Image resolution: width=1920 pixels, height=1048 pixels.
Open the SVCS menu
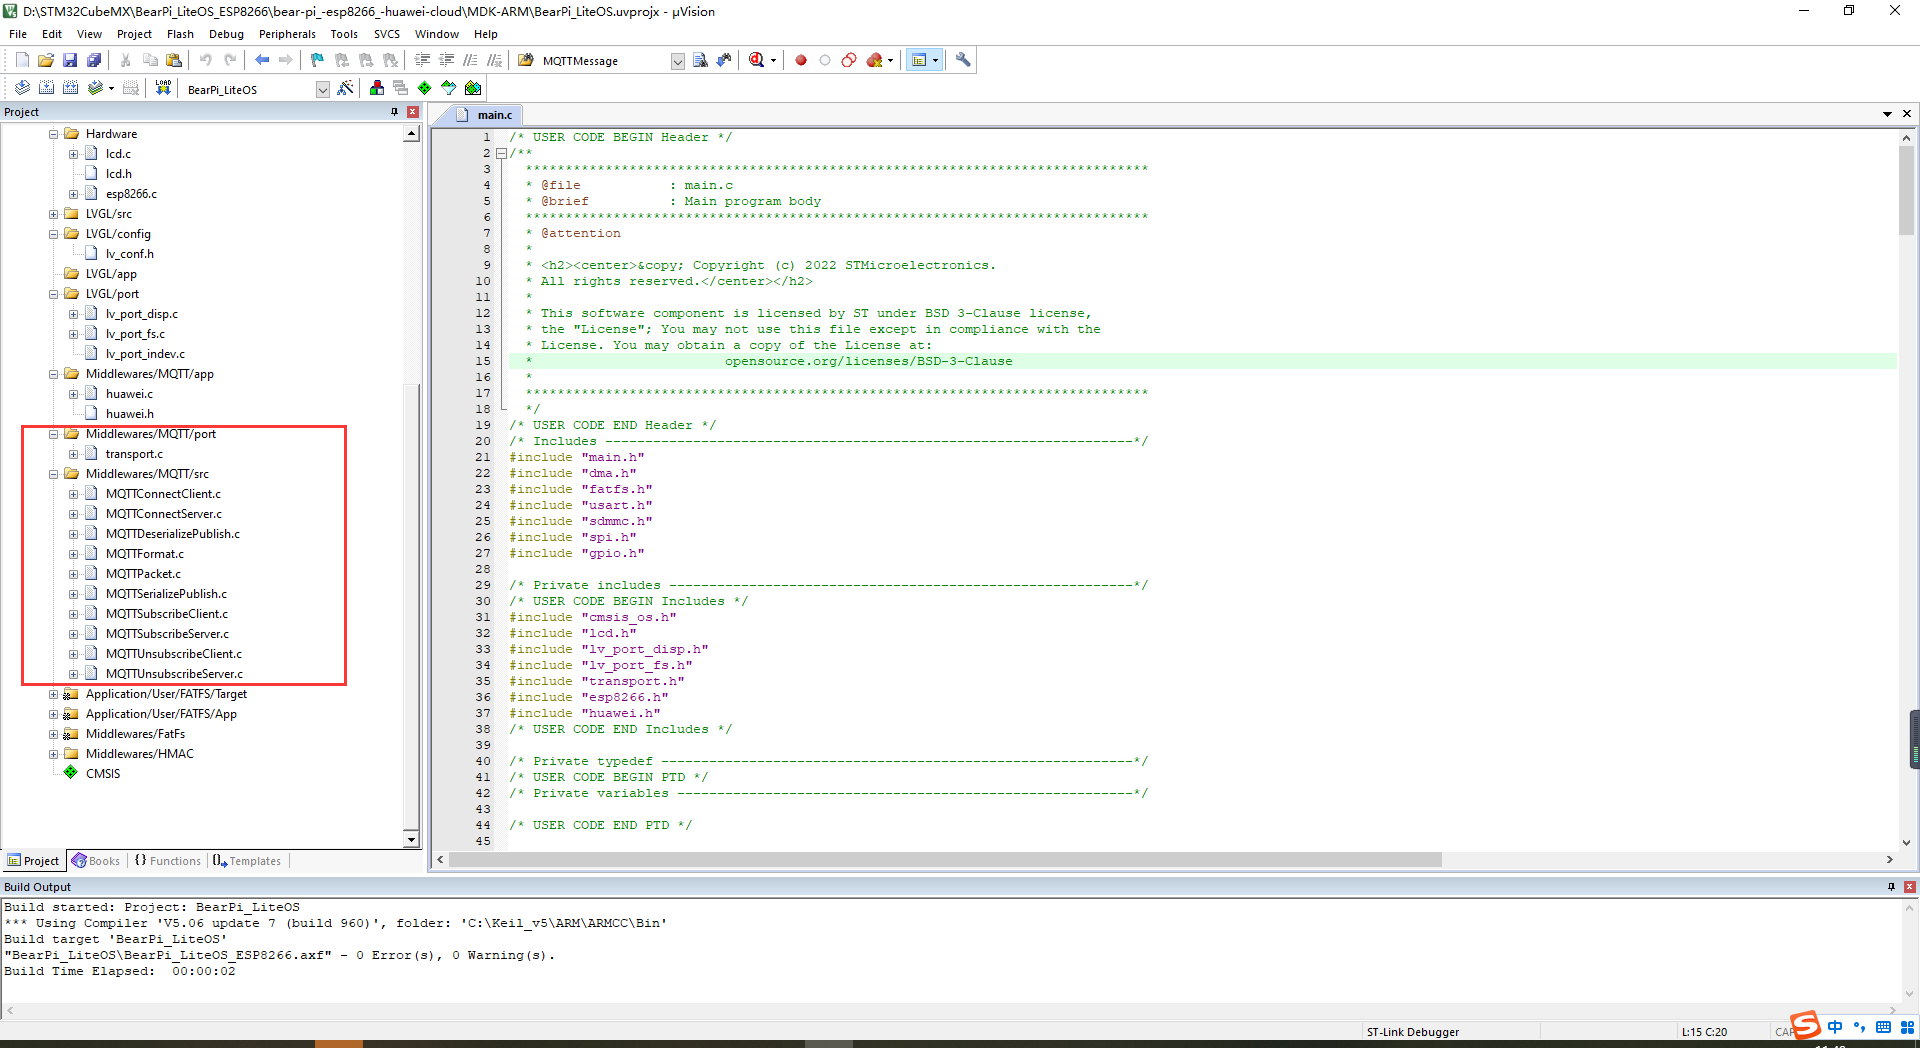click(387, 34)
